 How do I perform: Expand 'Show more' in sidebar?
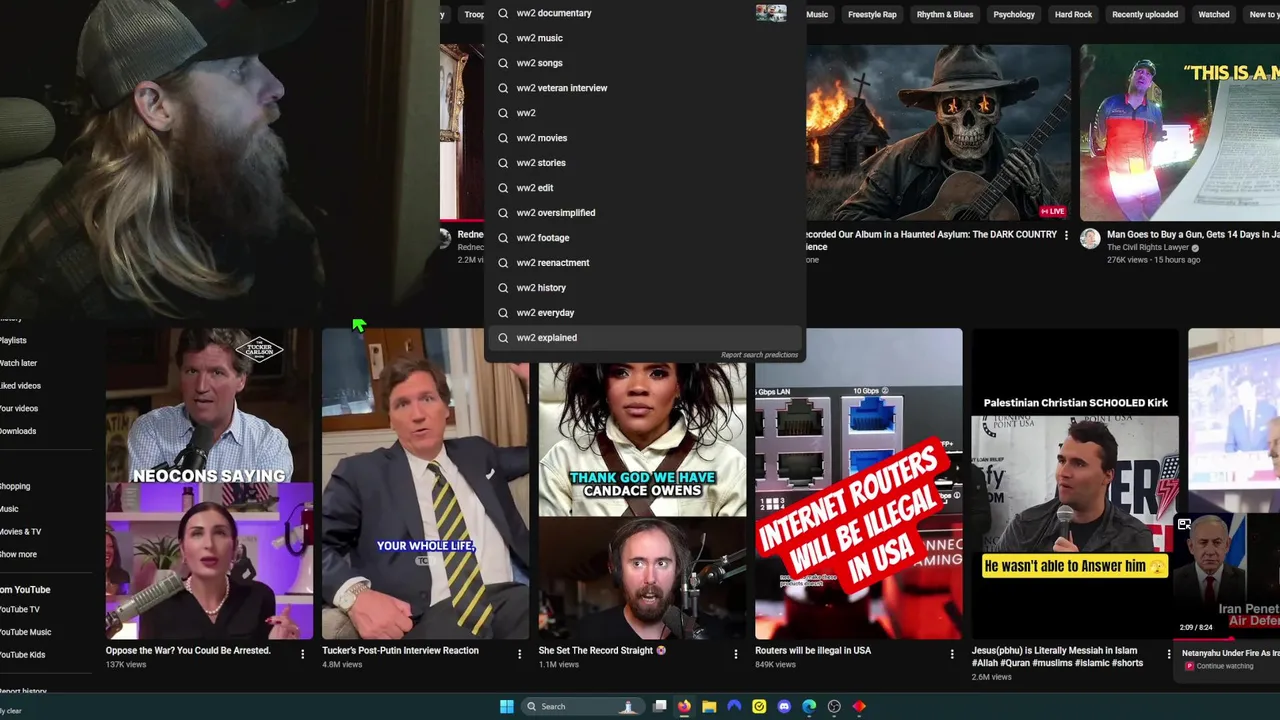18,554
